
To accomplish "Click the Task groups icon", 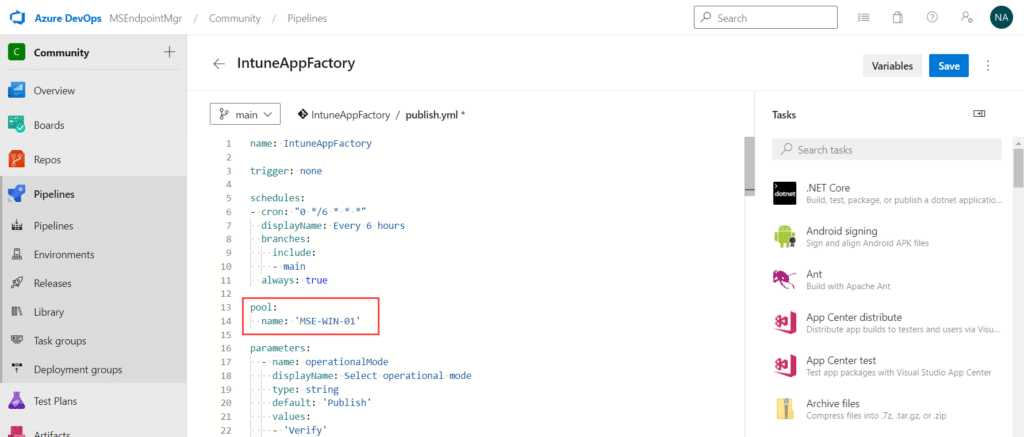I will pos(17,341).
